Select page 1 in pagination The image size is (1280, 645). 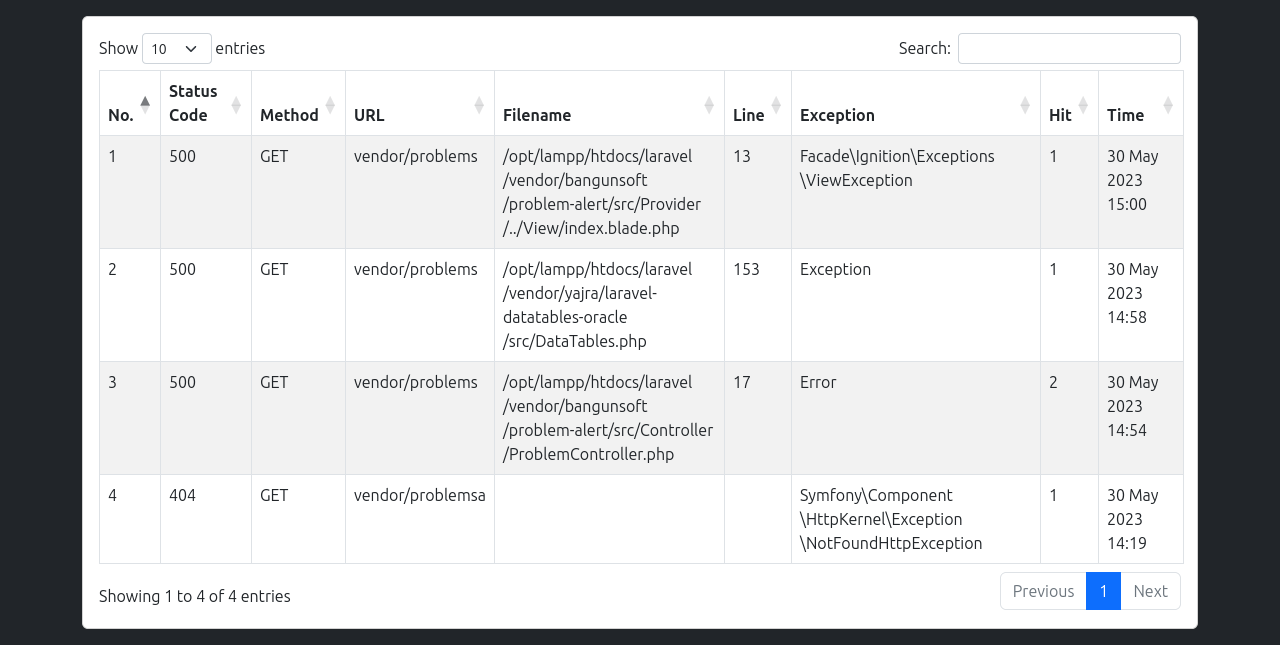click(1103, 591)
